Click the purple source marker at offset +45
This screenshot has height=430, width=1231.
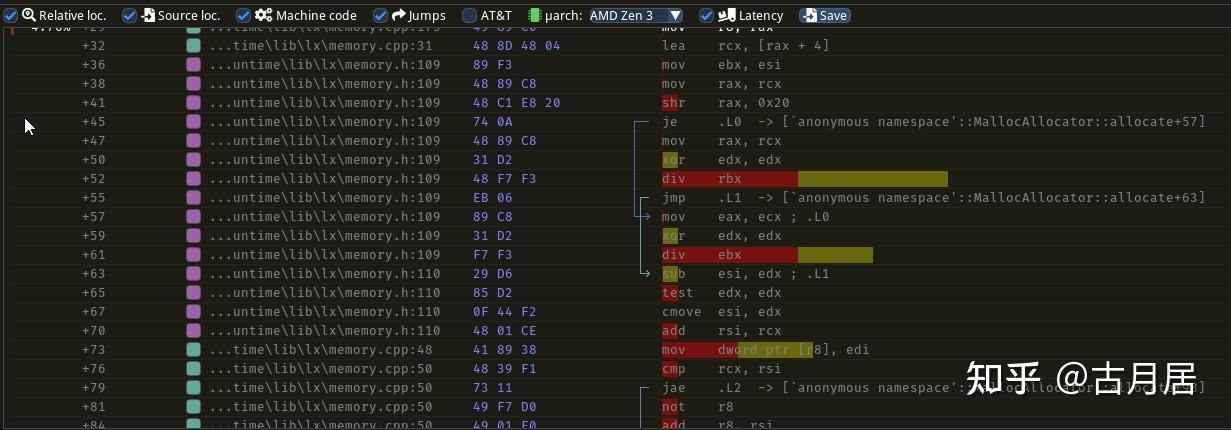click(x=193, y=121)
